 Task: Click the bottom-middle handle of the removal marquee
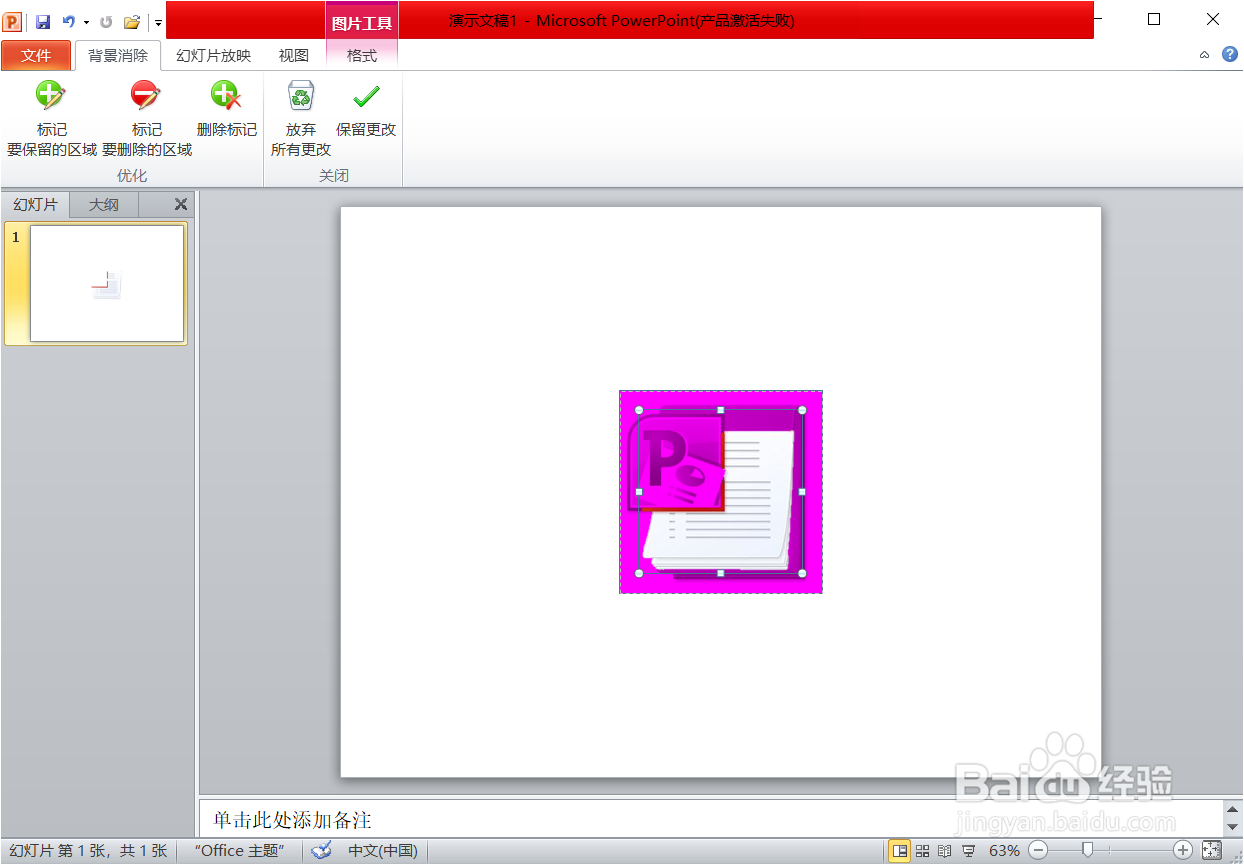[721, 574]
